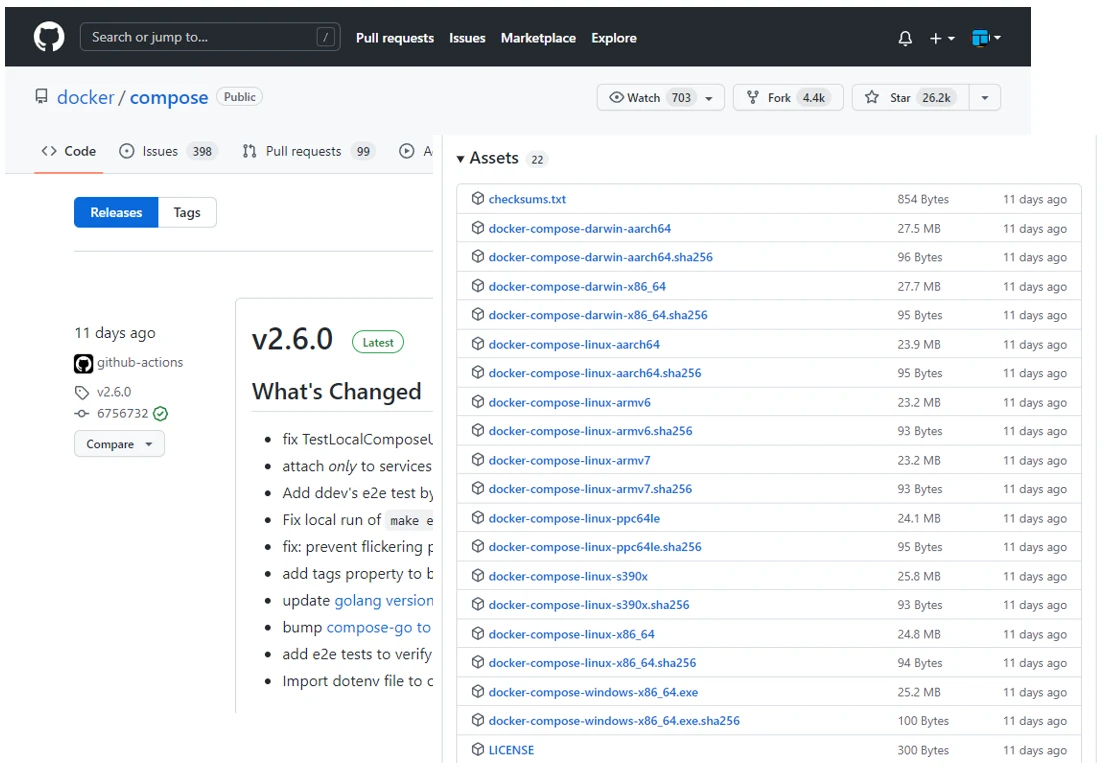Open the star lists dropdown arrow
This screenshot has height=773, width=1105.
tap(984, 98)
